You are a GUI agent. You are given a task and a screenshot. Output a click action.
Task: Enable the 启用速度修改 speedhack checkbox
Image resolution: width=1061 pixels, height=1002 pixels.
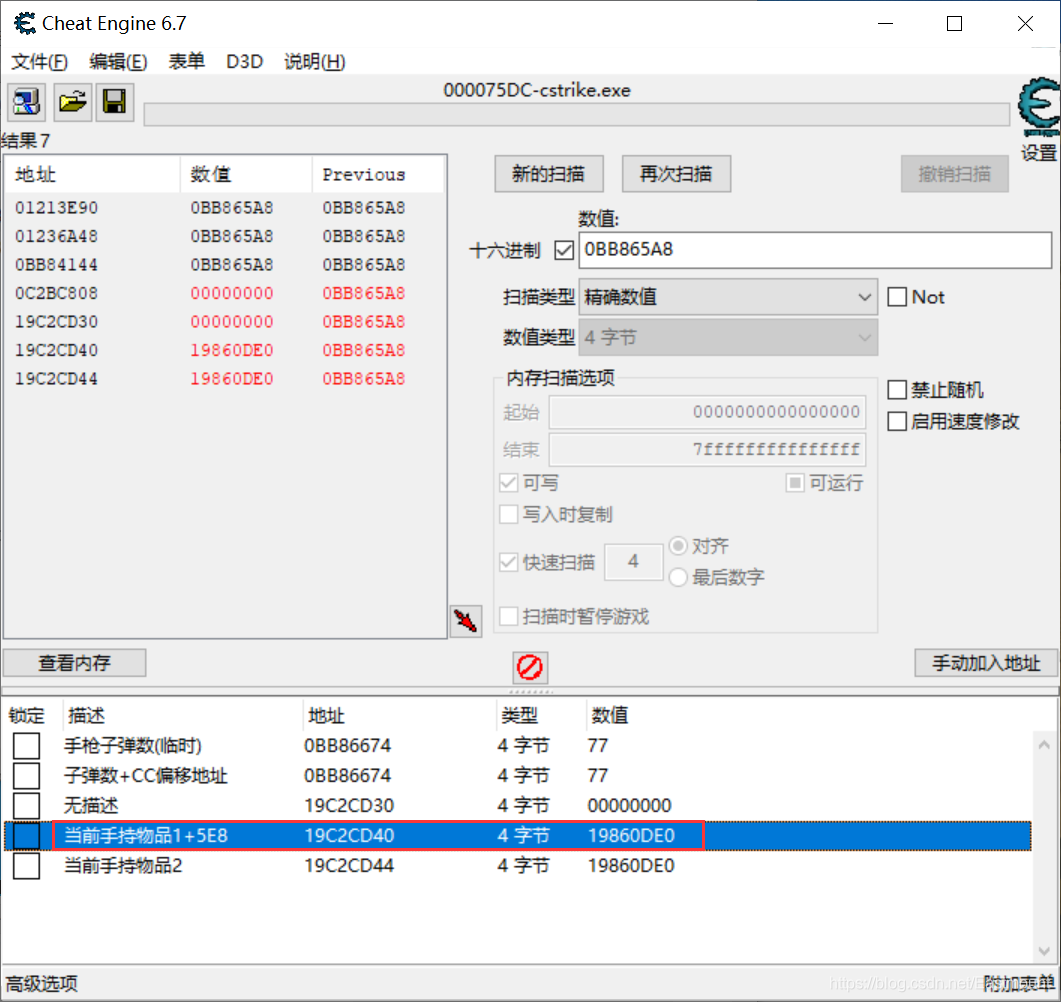pos(897,421)
